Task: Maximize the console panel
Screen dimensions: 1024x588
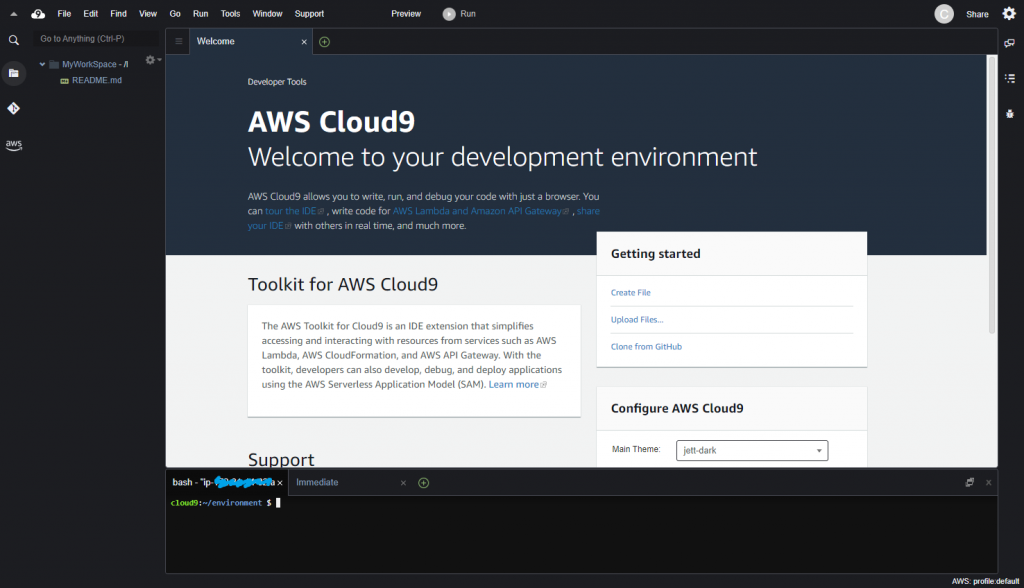Action: [970, 482]
